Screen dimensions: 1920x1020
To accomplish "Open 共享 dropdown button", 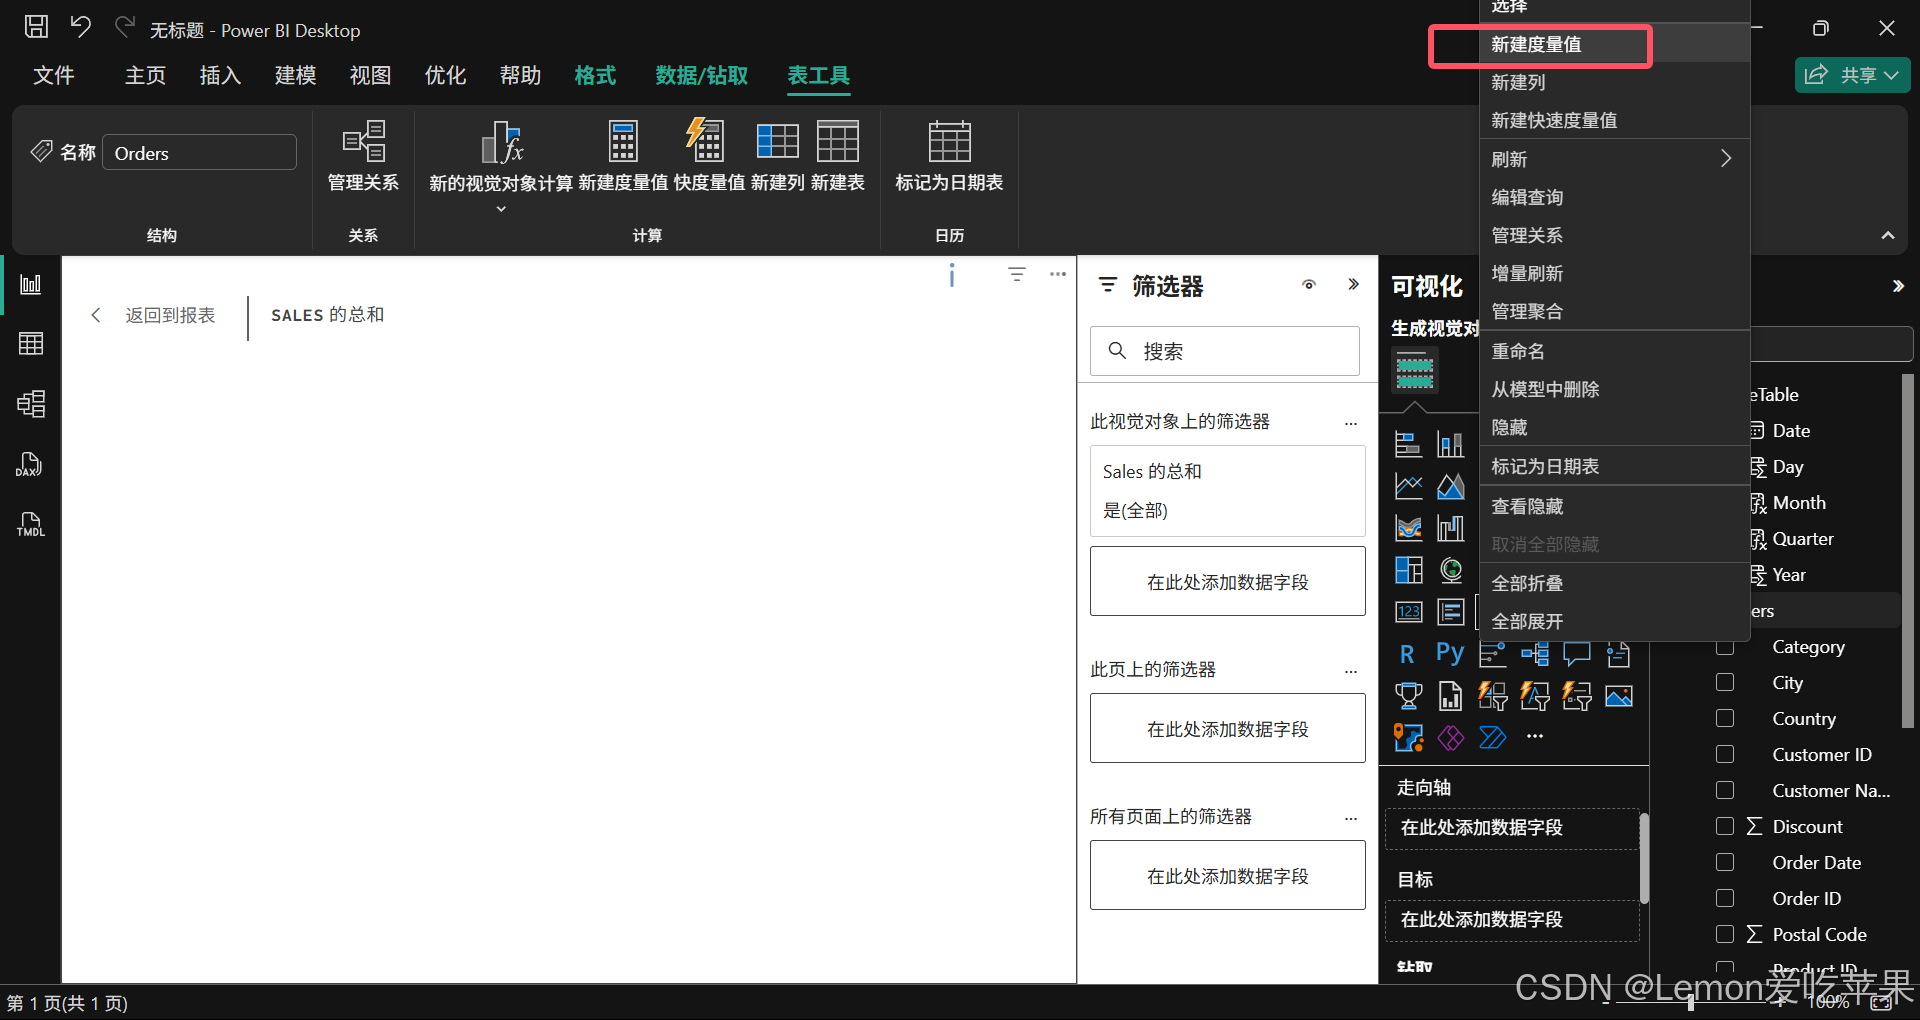I will coord(1853,75).
